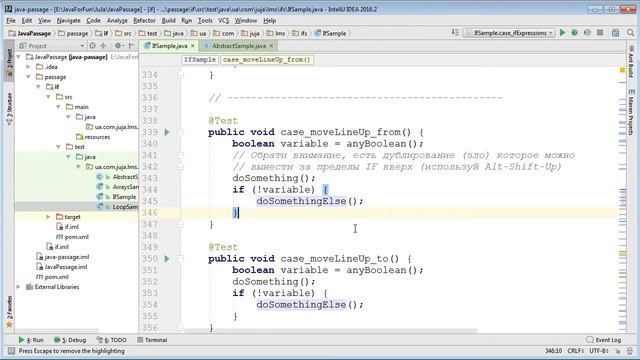Open the 2: Favorites tool window stripe

click(9, 312)
